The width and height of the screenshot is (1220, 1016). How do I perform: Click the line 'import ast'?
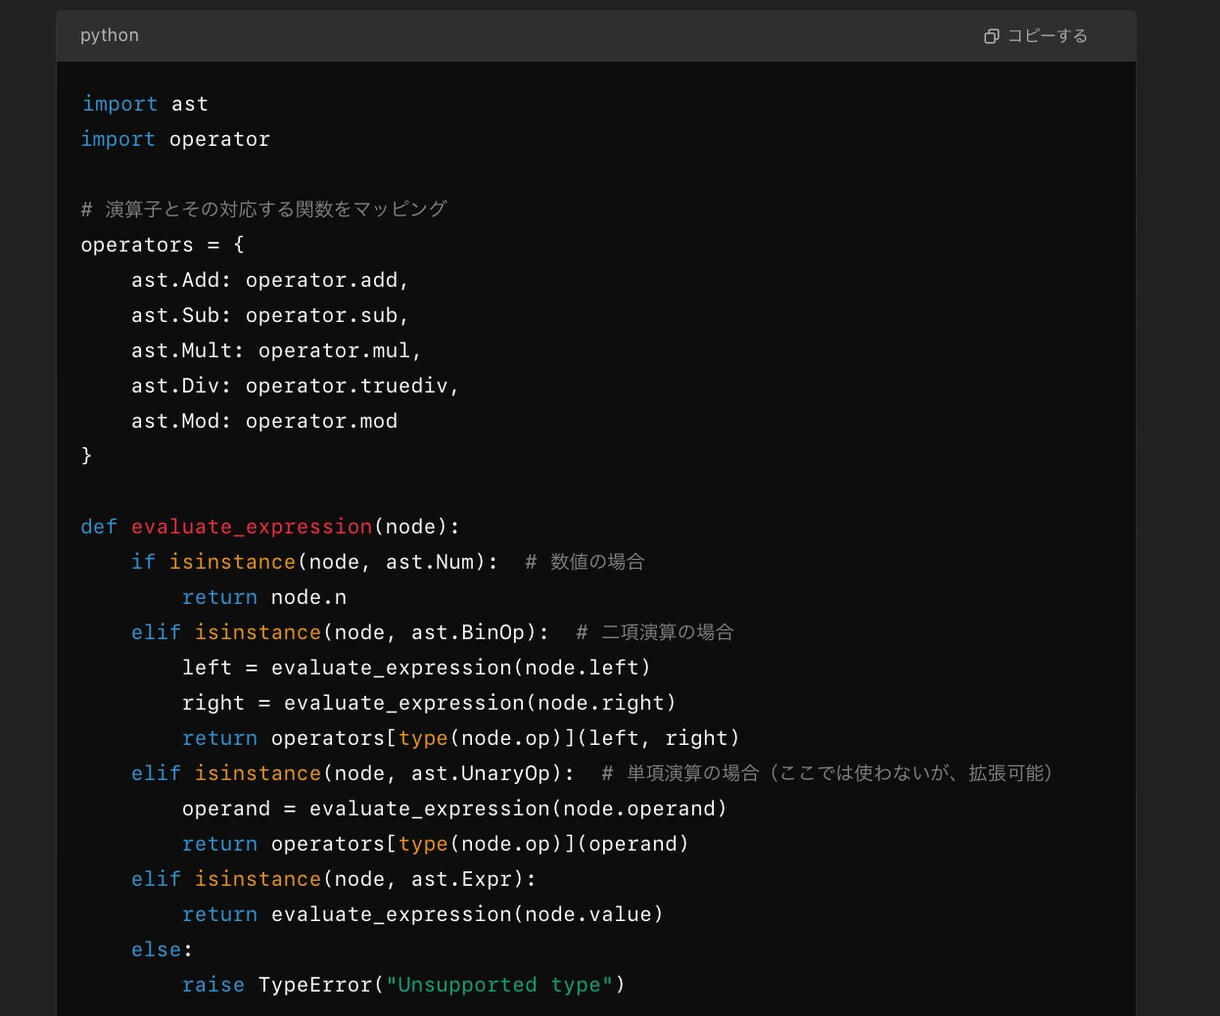145,104
